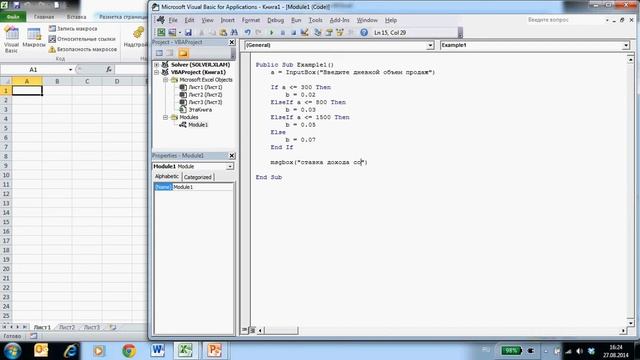Click the View Microsoft Excel toolbar icon
640x360 pixels.
coord(161,32)
